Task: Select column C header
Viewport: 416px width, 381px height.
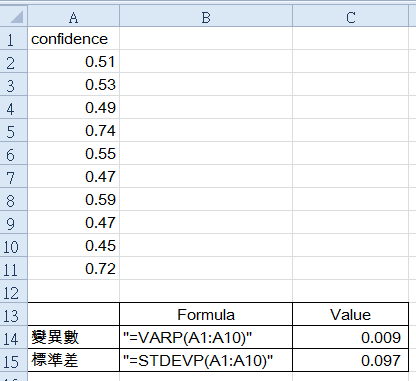Action: tap(350, 16)
